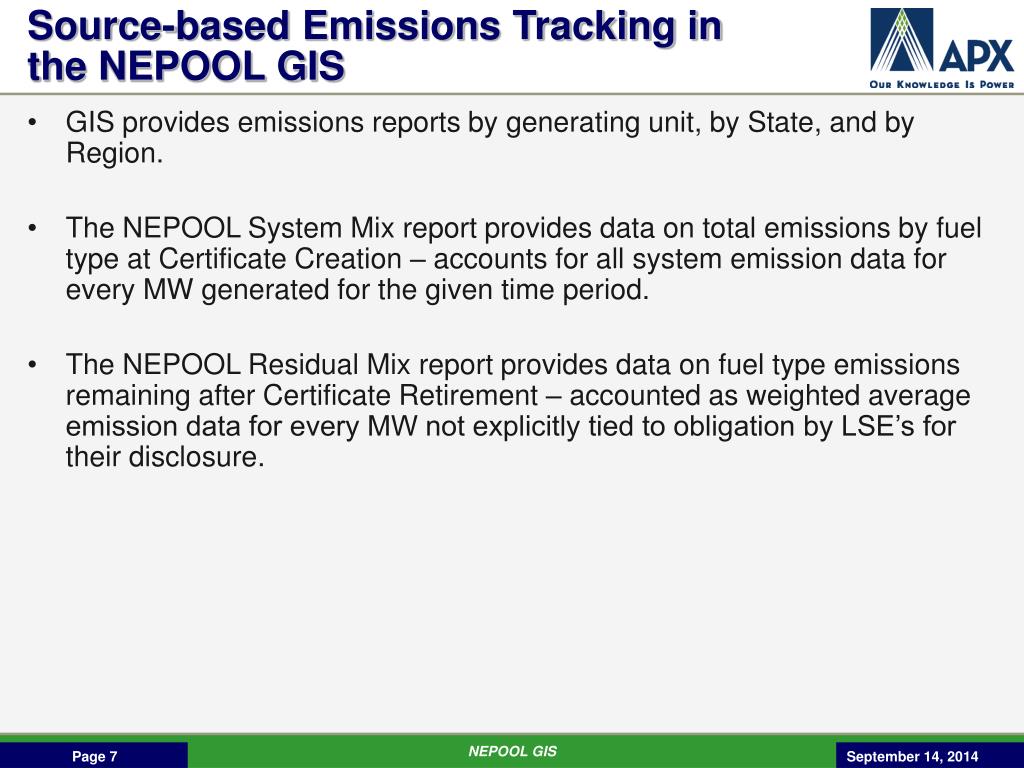This screenshot has height=768, width=1024.
Task: Click 'every MW generated for the given time period'
Action: point(357,291)
